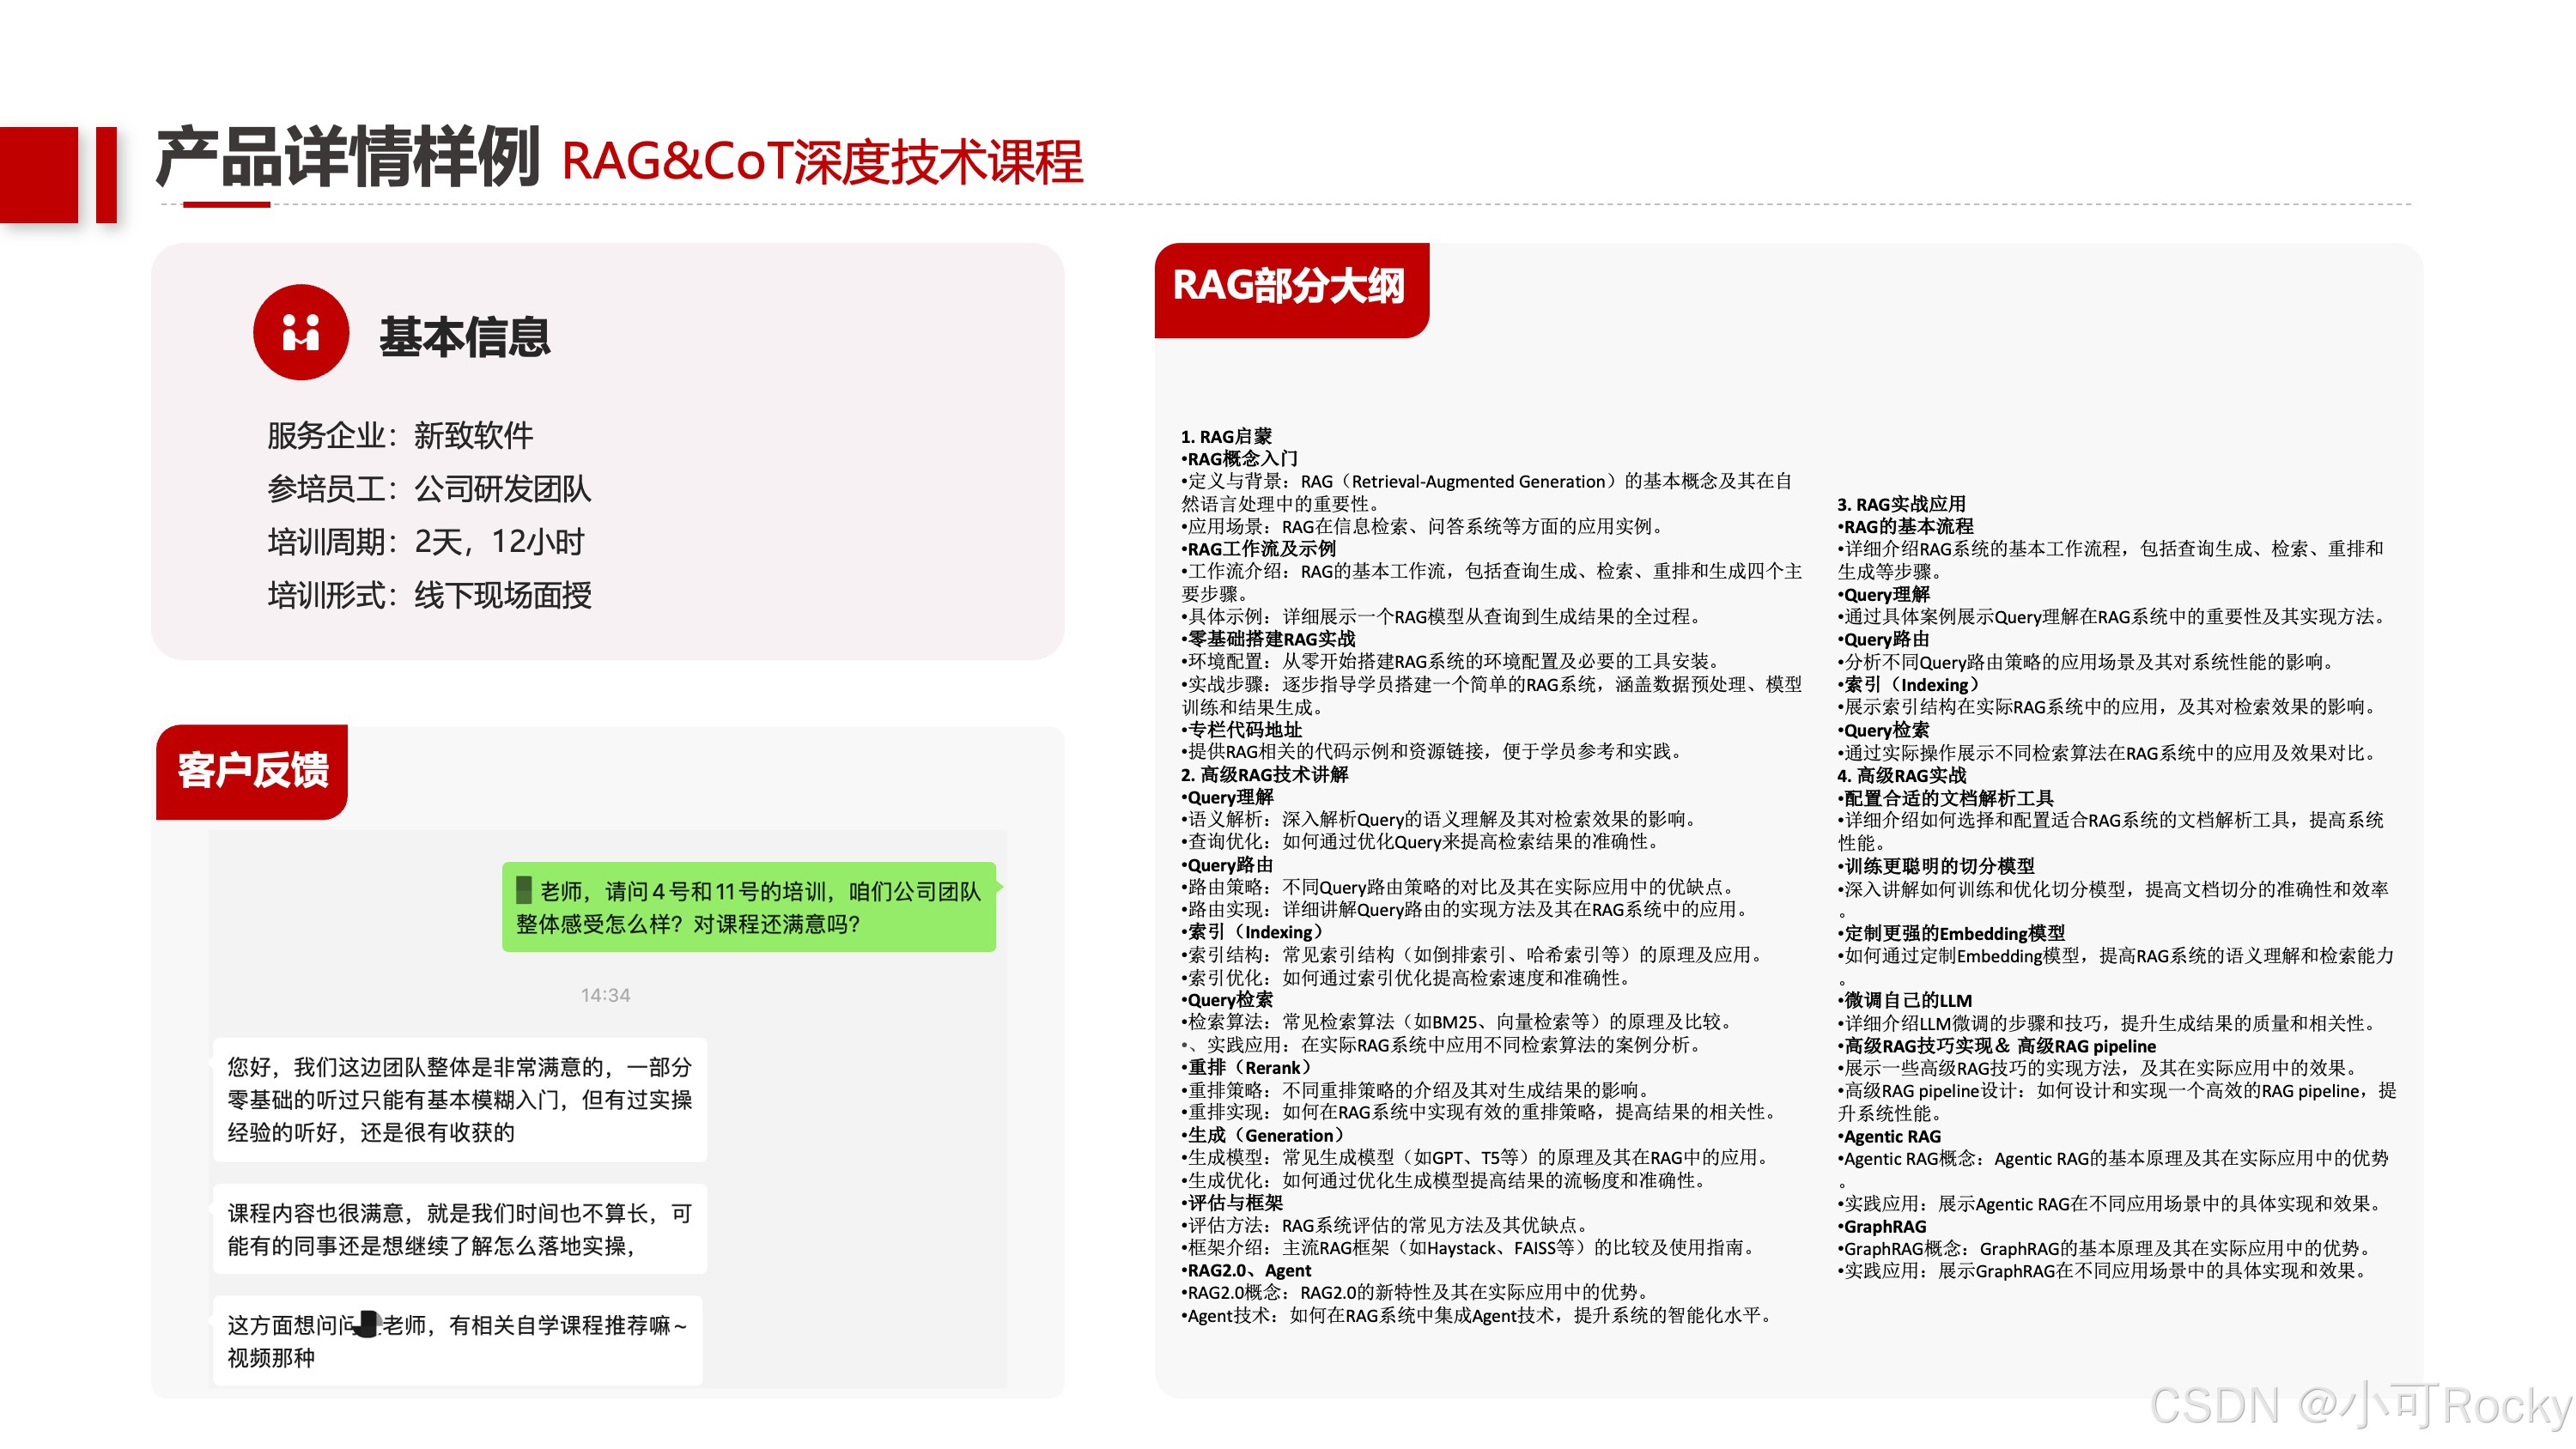
Task: Click the 培训周期：2天，12小时 line
Action: [x=426, y=542]
